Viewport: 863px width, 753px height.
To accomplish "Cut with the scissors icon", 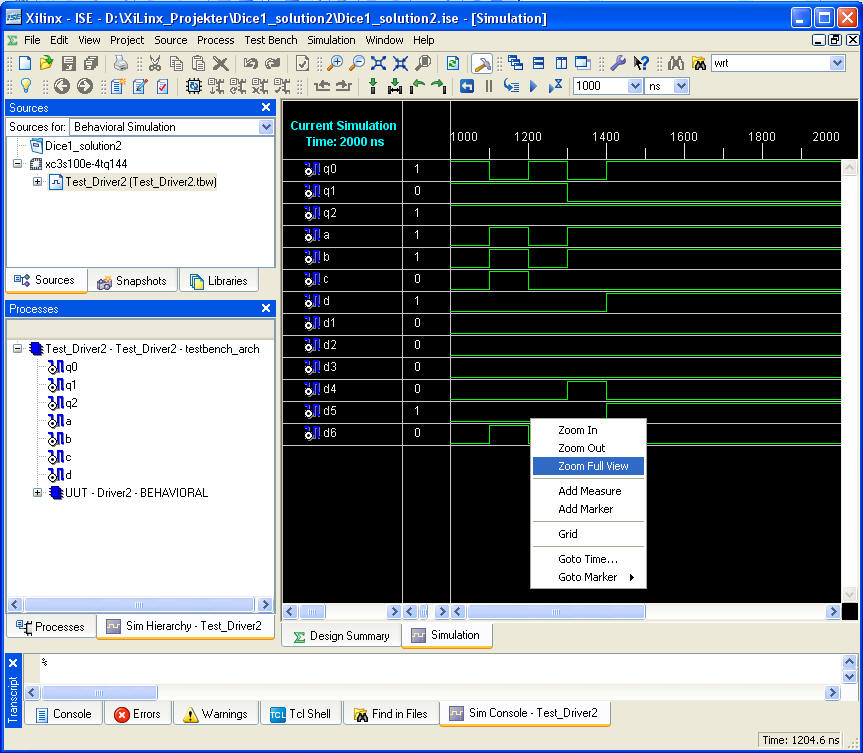I will click(155, 63).
